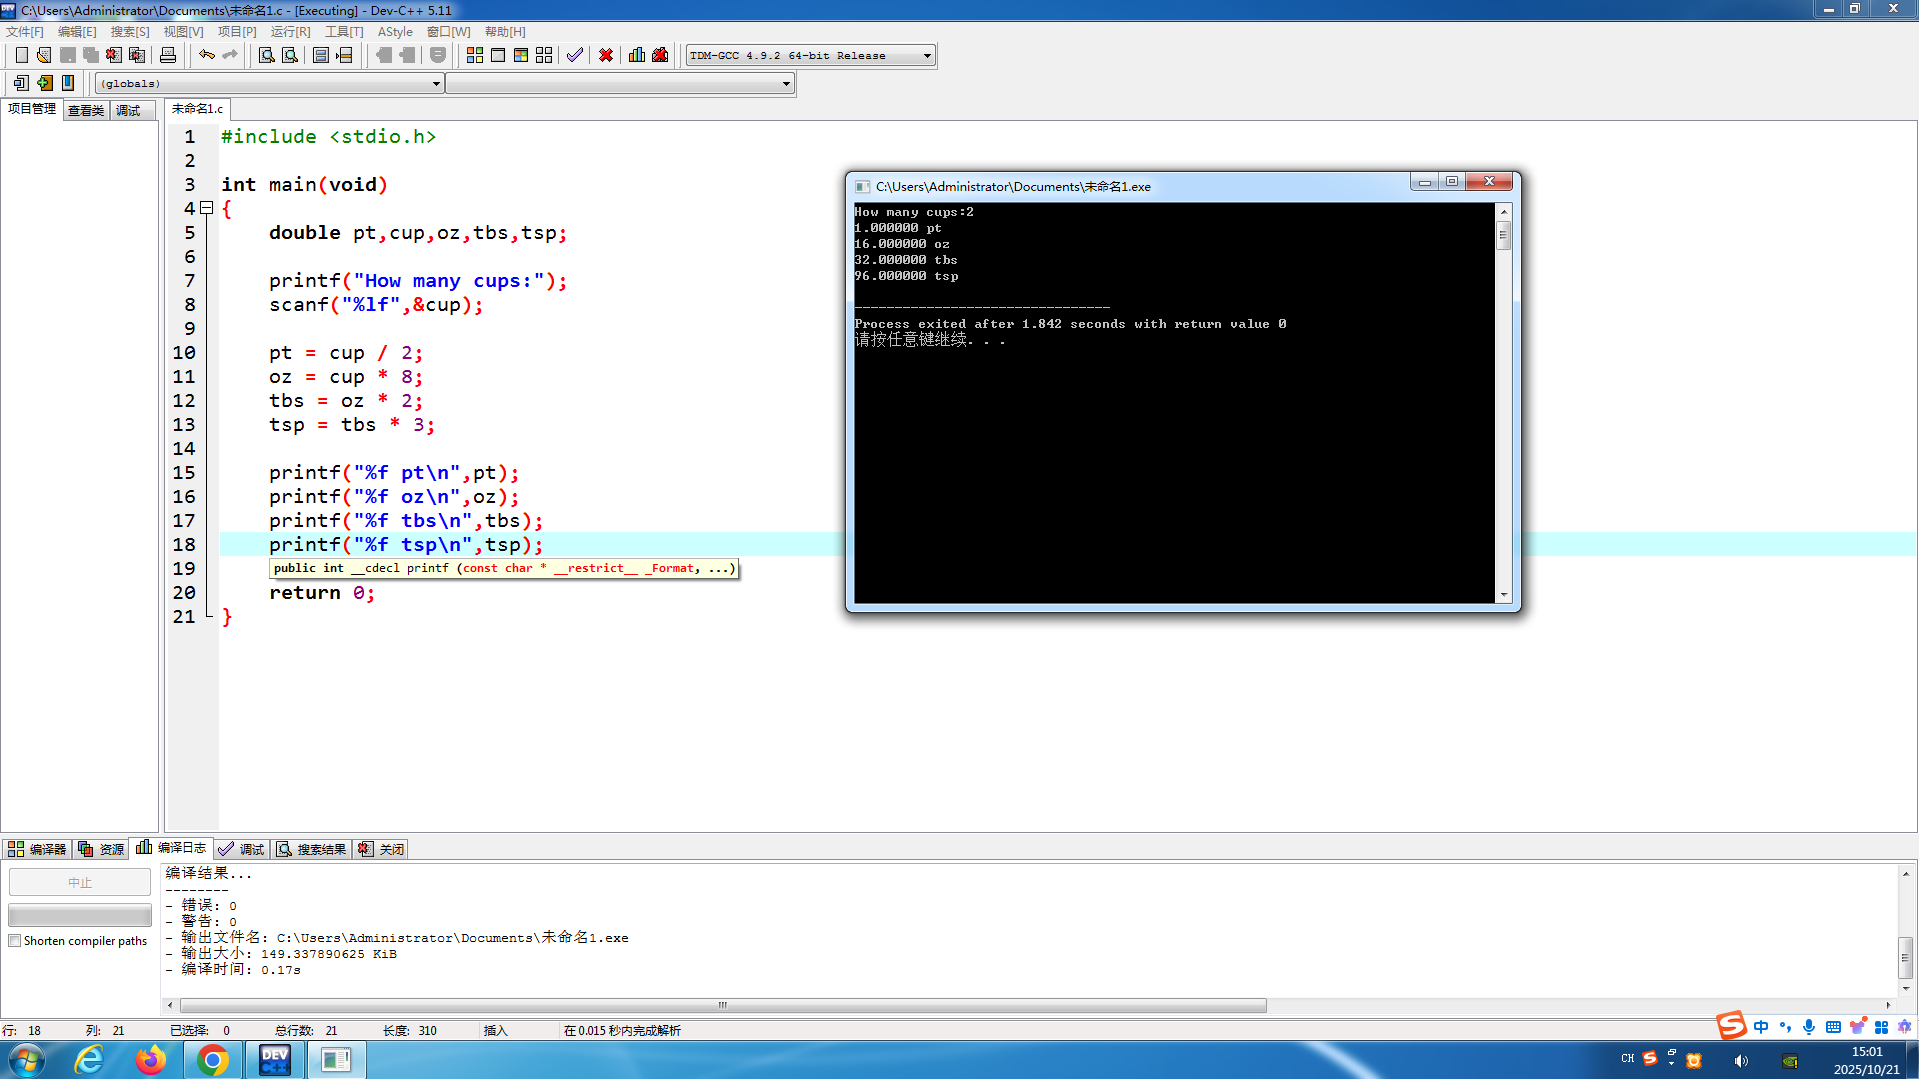The height and width of the screenshot is (1079, 1919).
Task: Click the Toggle bookmark toolbar icon
Action: click(68, 83)
